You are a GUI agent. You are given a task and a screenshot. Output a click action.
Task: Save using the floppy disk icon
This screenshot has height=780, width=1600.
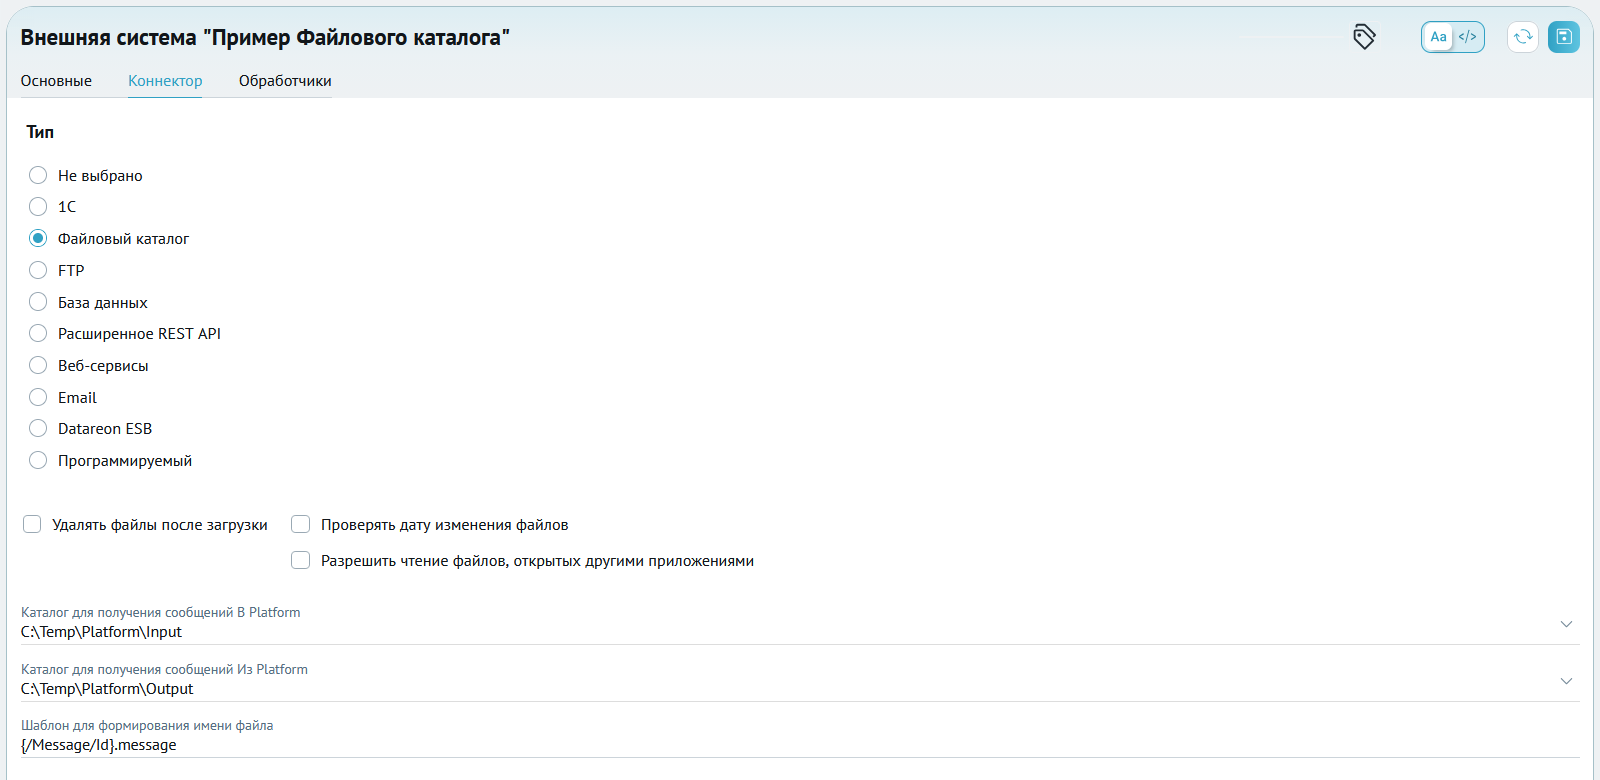tap(1564, 37)
